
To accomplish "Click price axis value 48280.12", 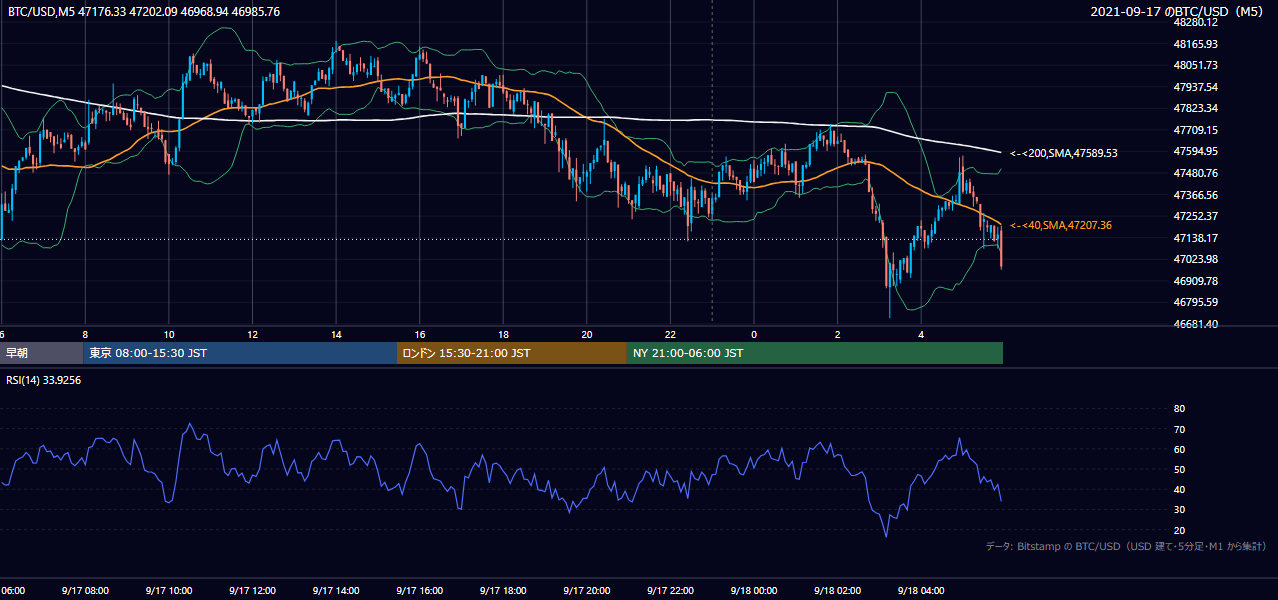I will [1195, 22].
